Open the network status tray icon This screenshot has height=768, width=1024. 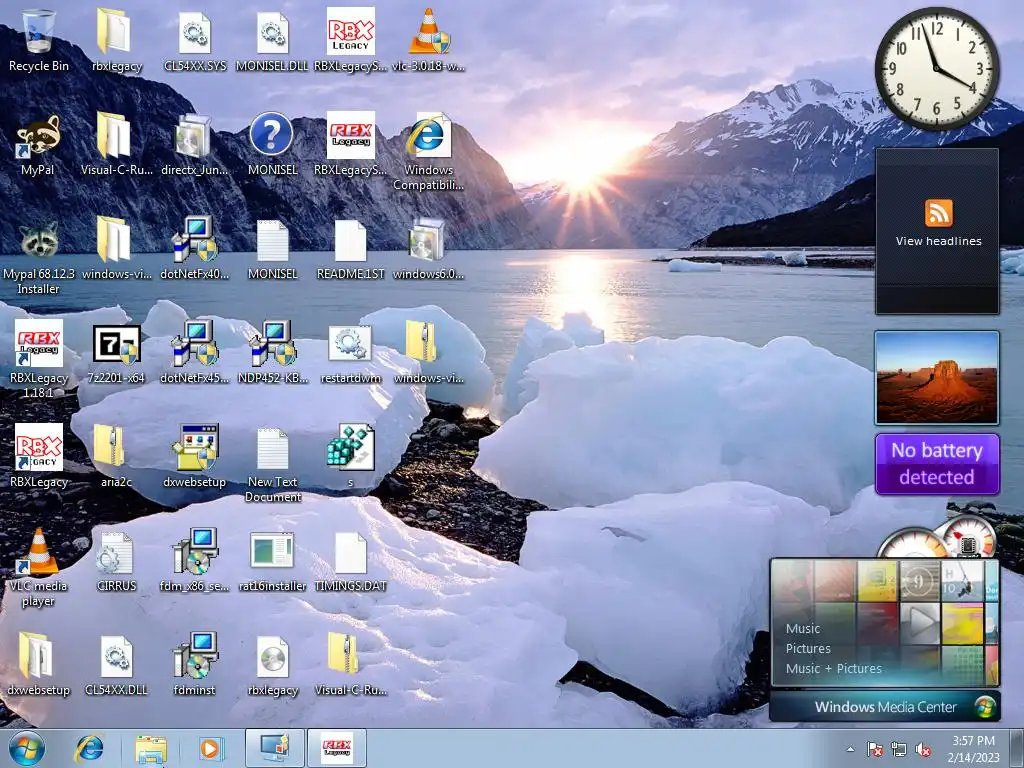pyautogui.click(x=899, y=749)
